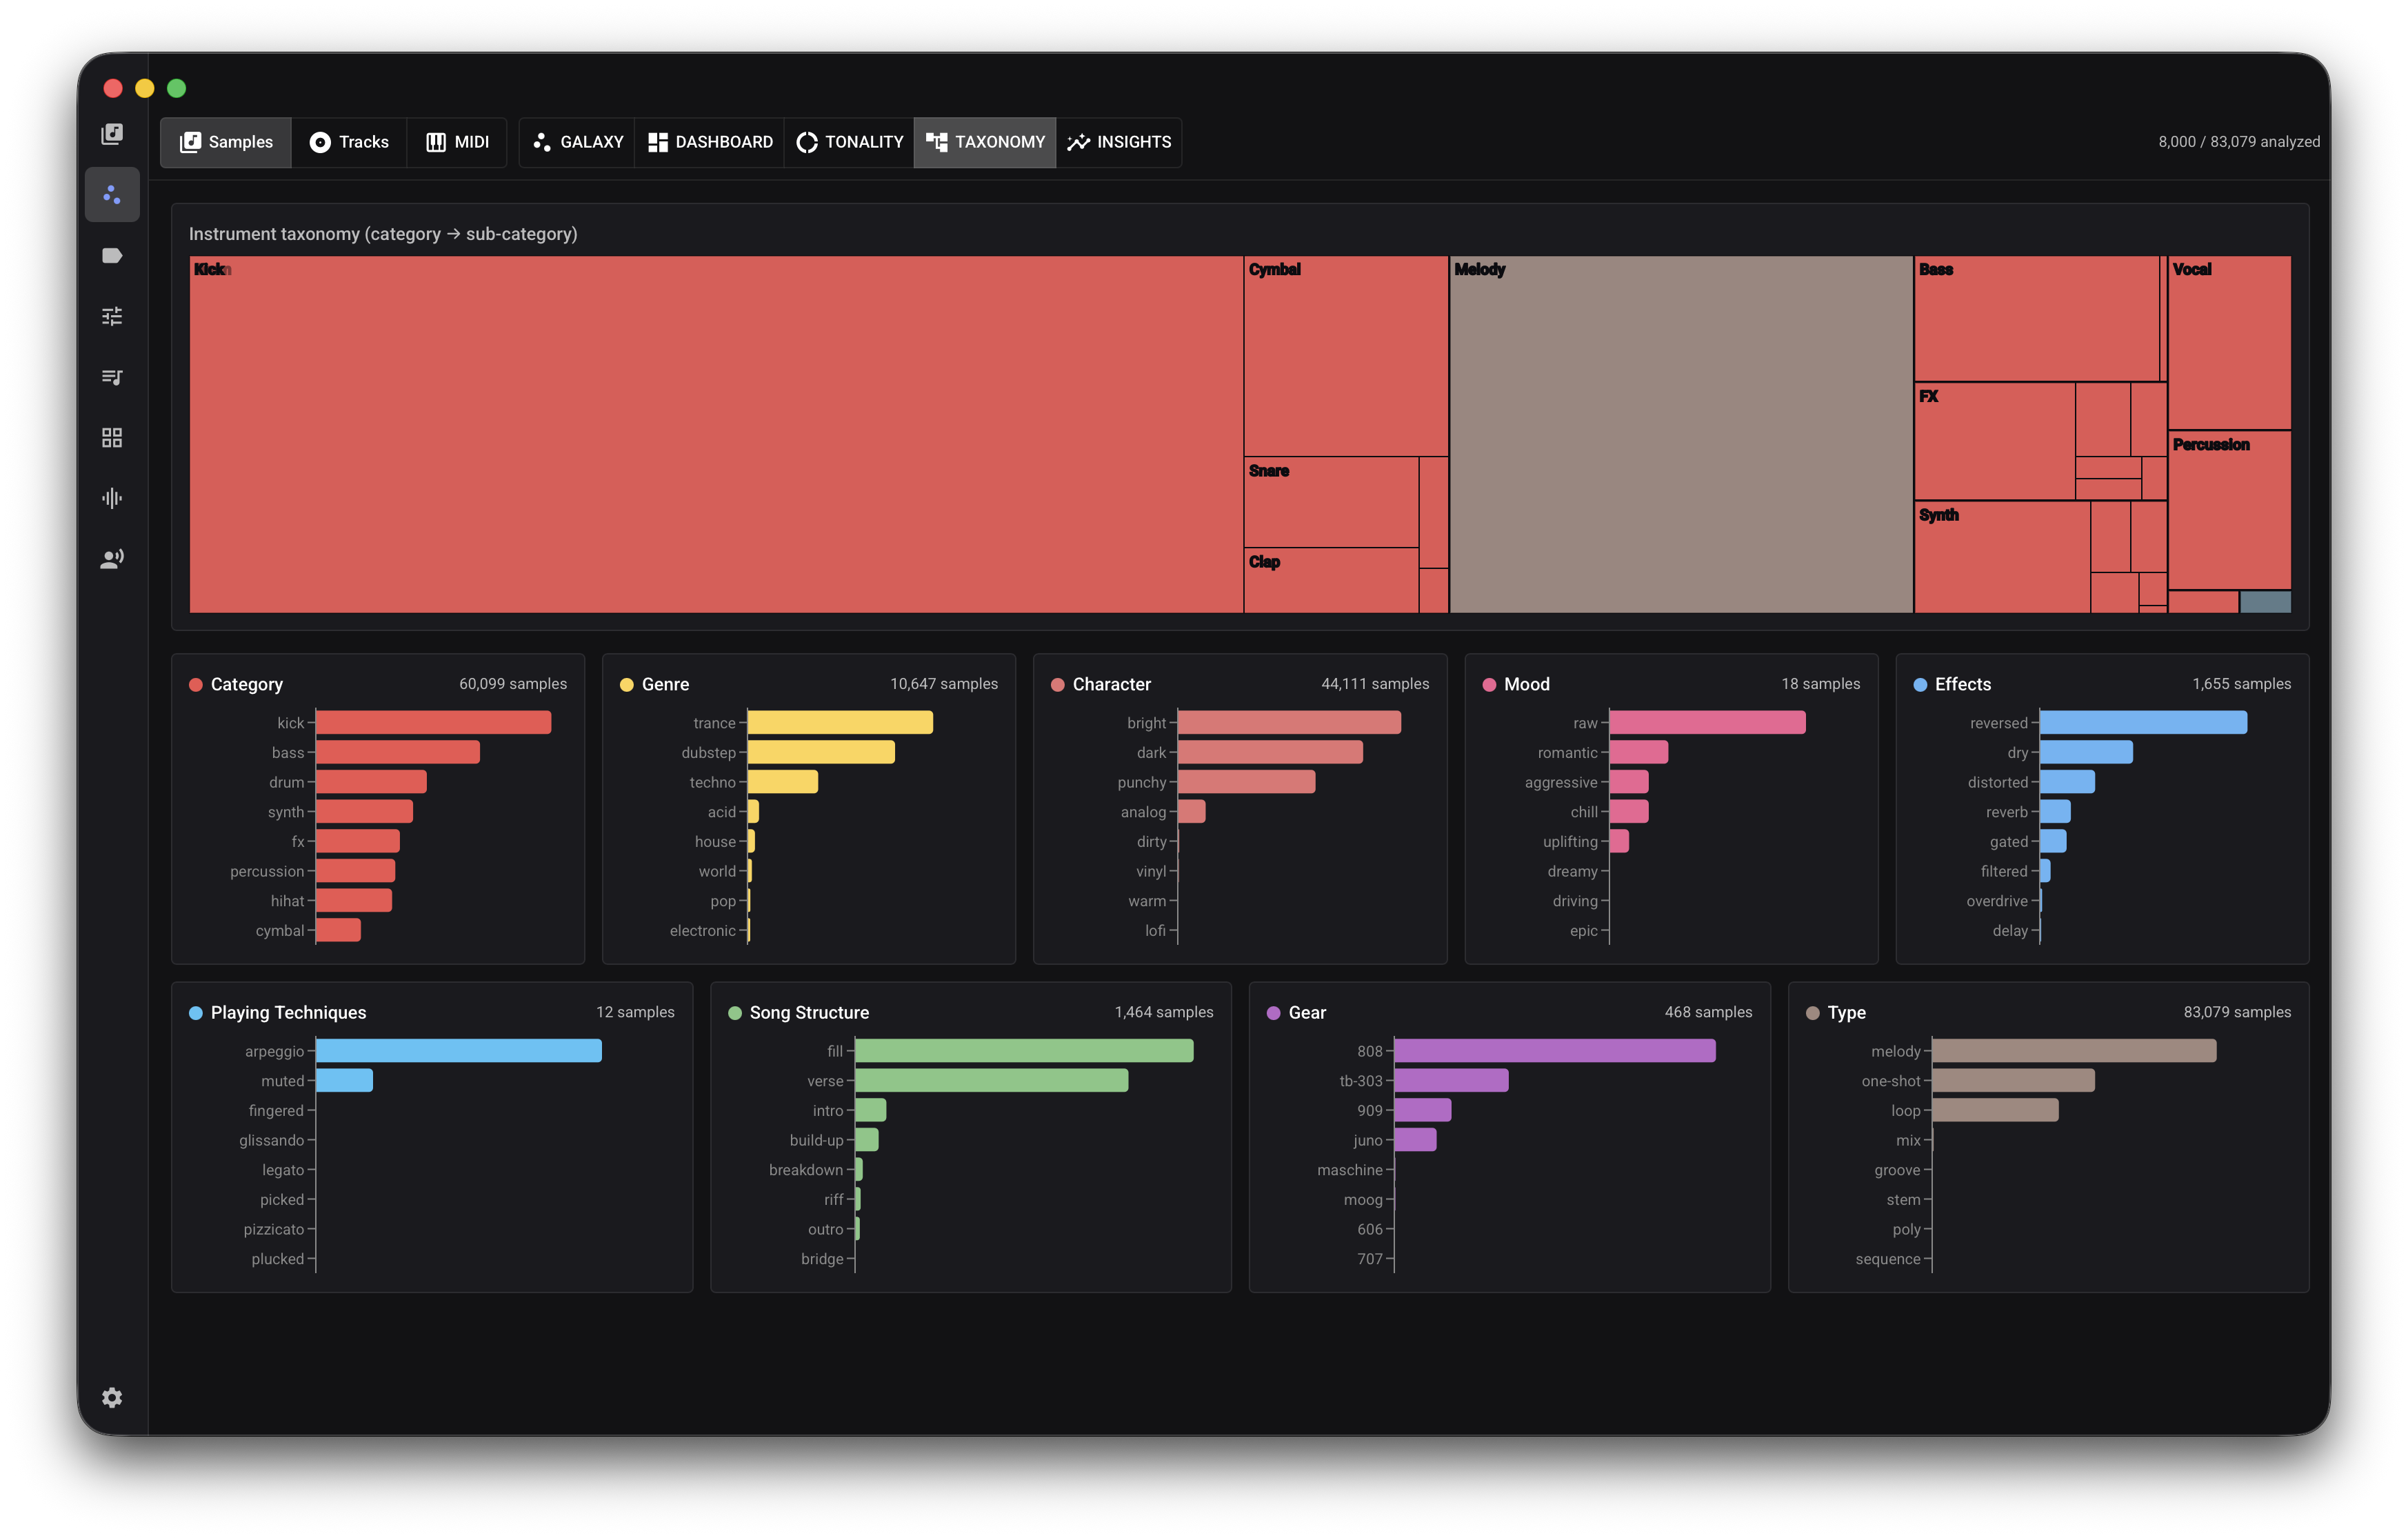The height and width of the screenshot is (1538, 2408).
Task: Click the Synth treemap block
Action: (2002, 557)
